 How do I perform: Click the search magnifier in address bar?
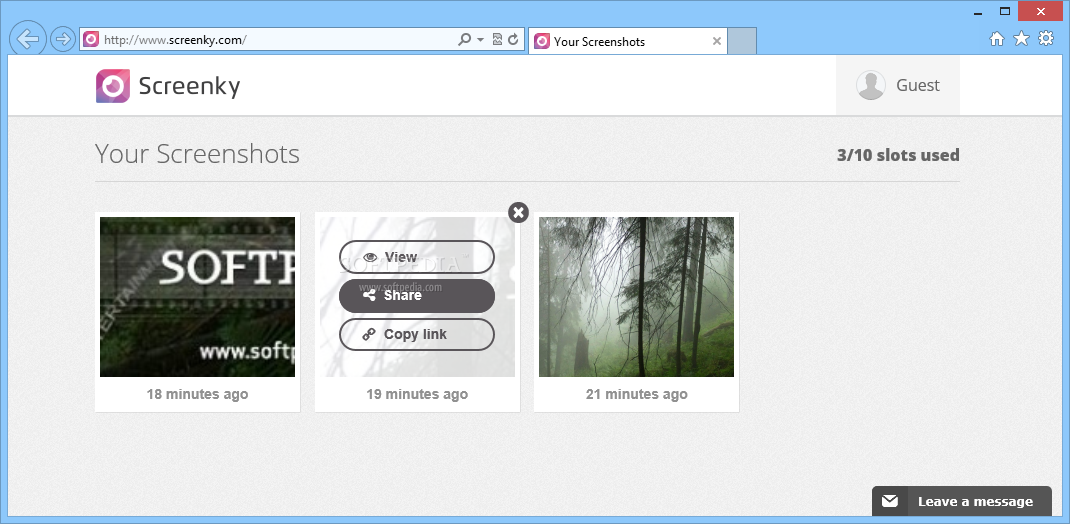pyautogui.click(x=465, y=40)
